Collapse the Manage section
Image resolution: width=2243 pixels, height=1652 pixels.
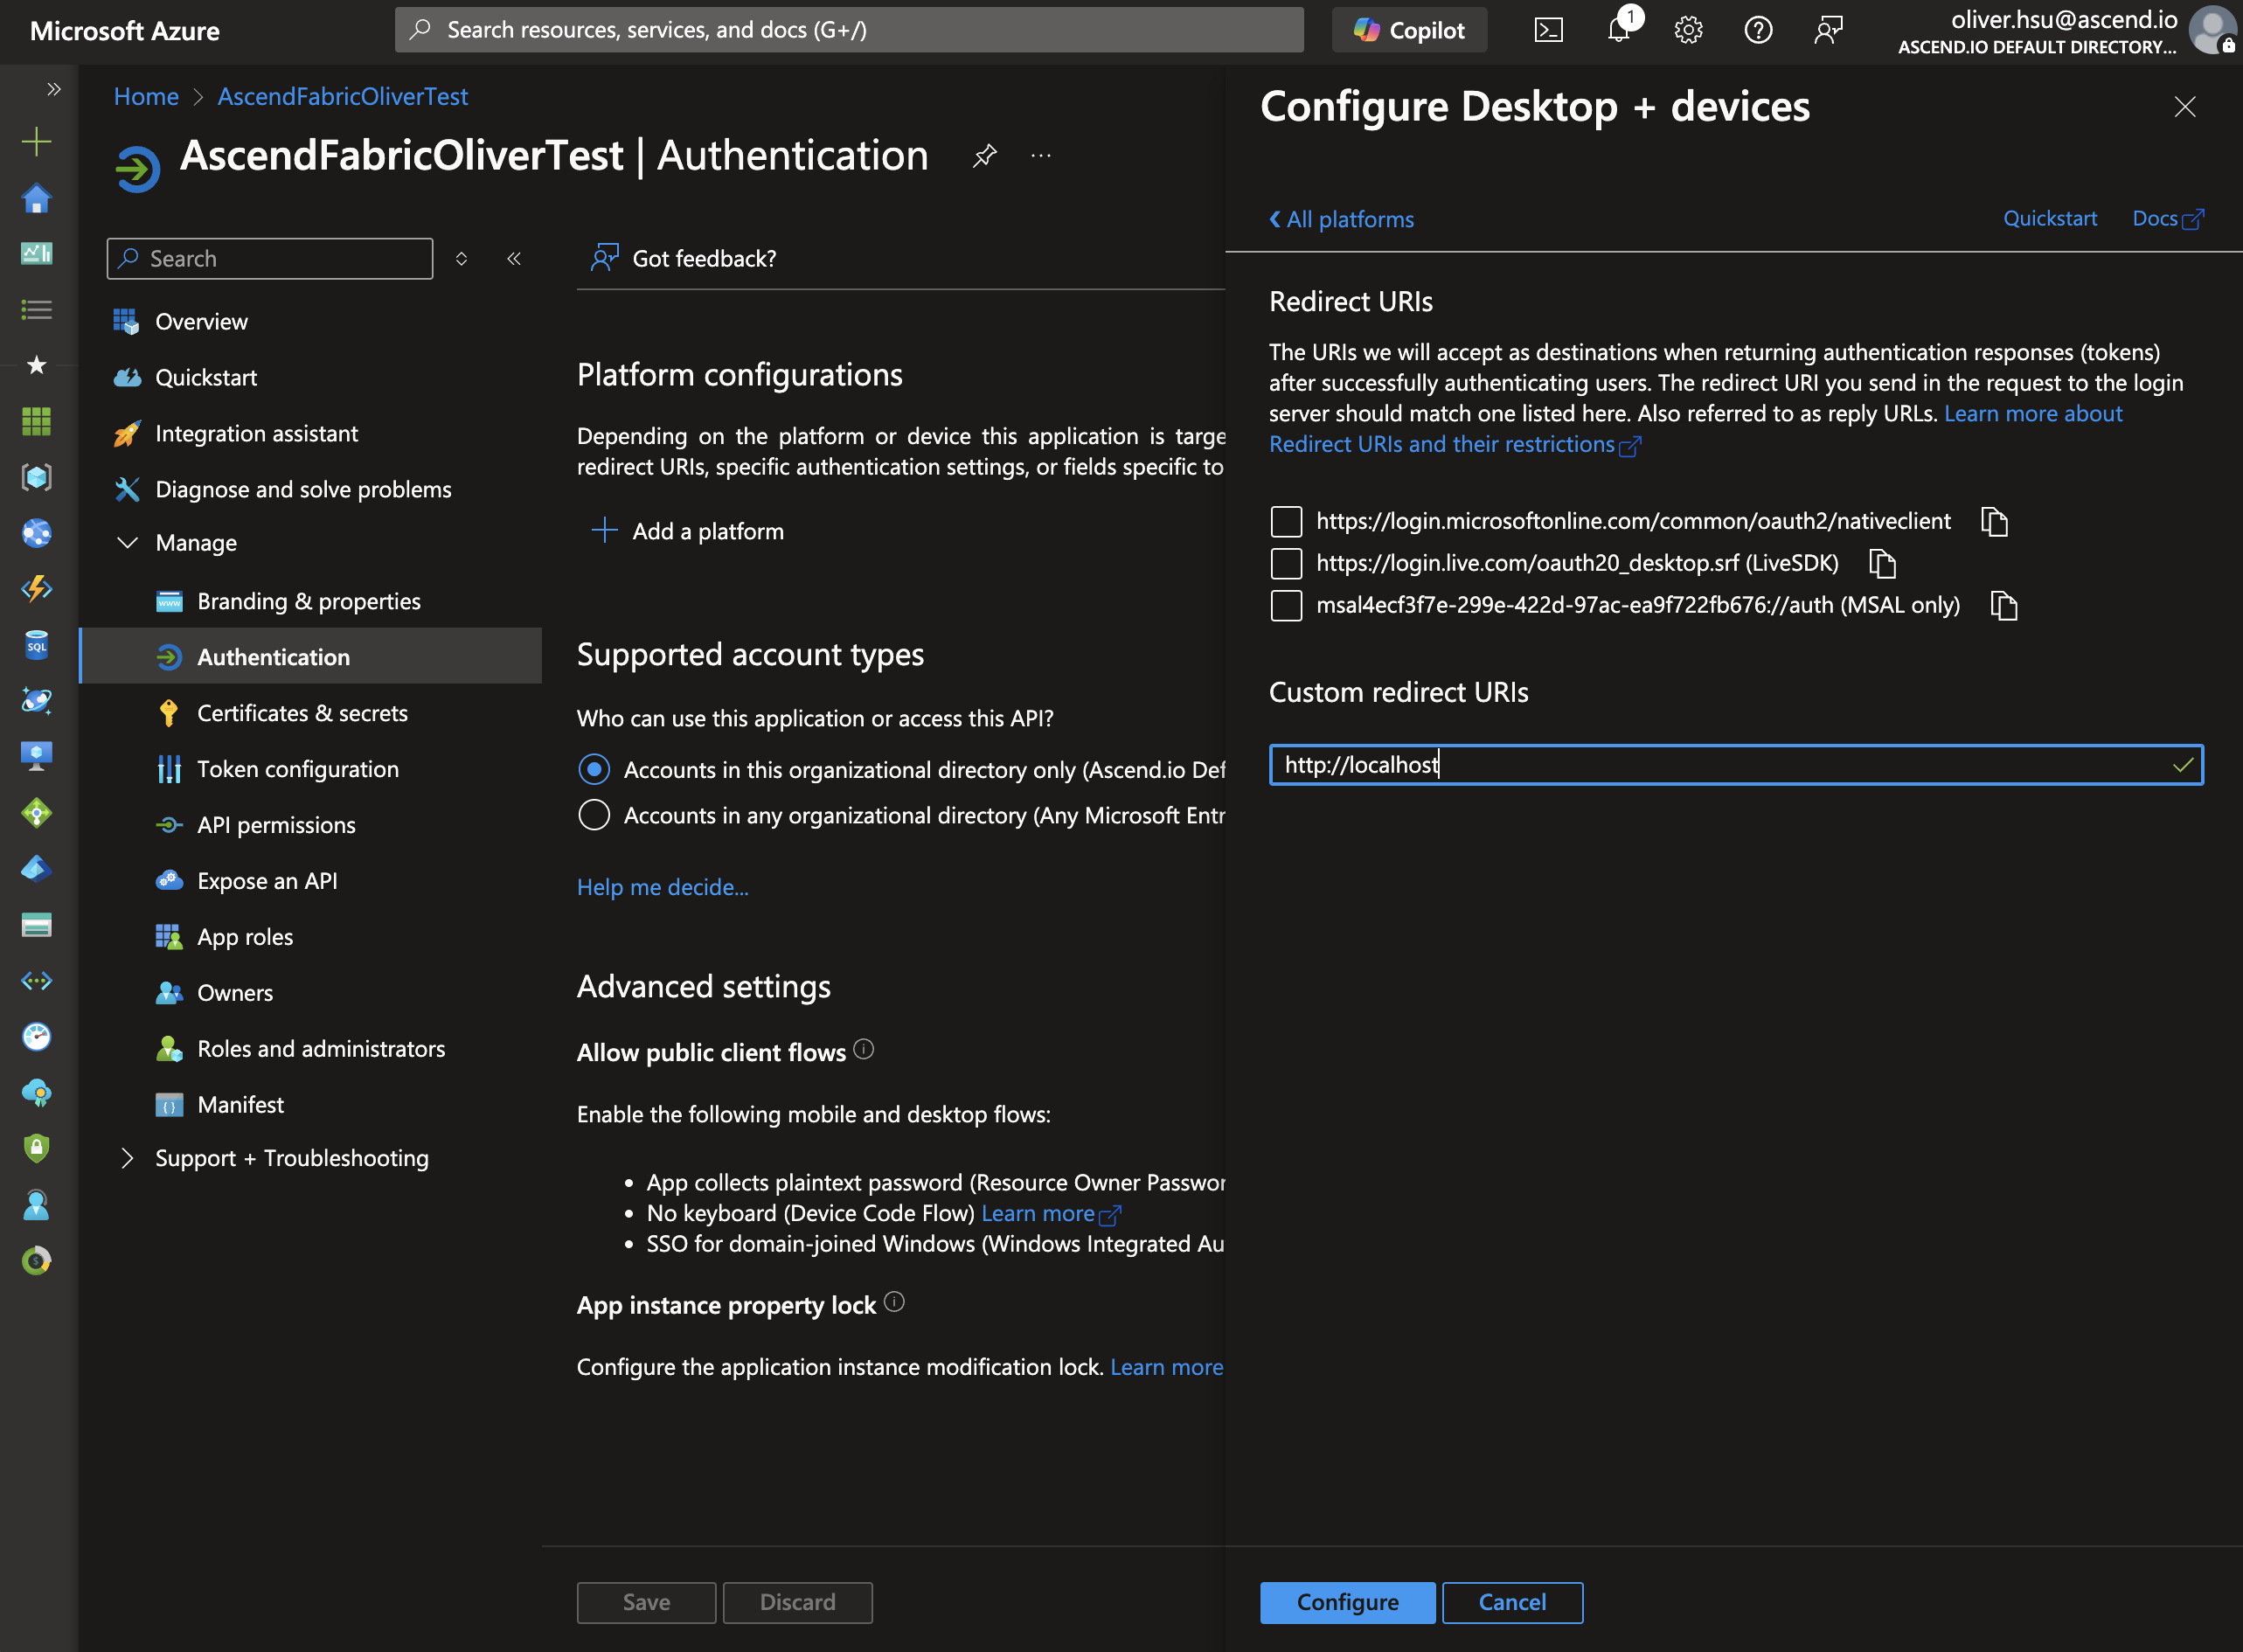click(x=127, y=542)
